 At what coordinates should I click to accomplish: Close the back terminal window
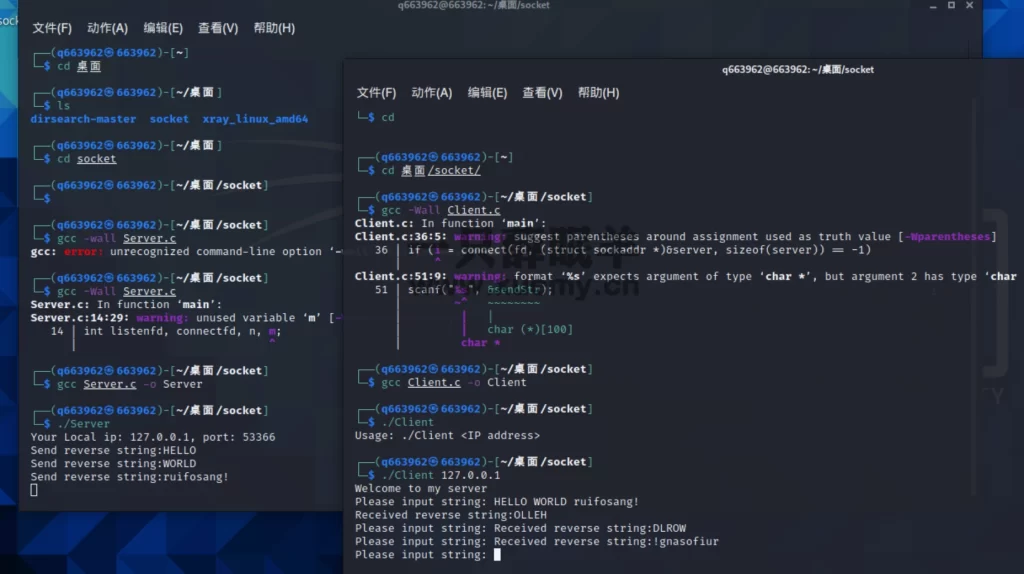click(970, 5)
